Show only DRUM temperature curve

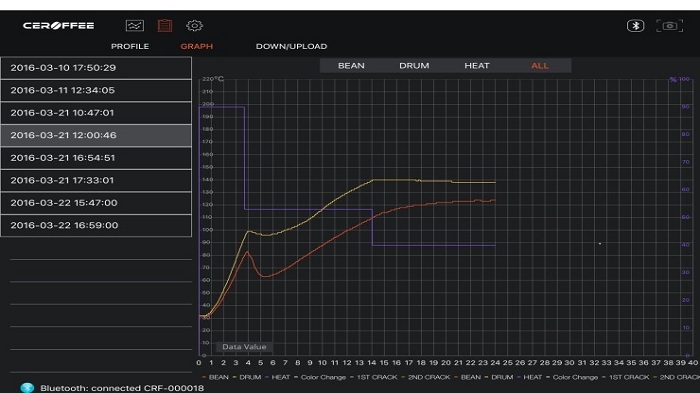click(x=414, y=66)
